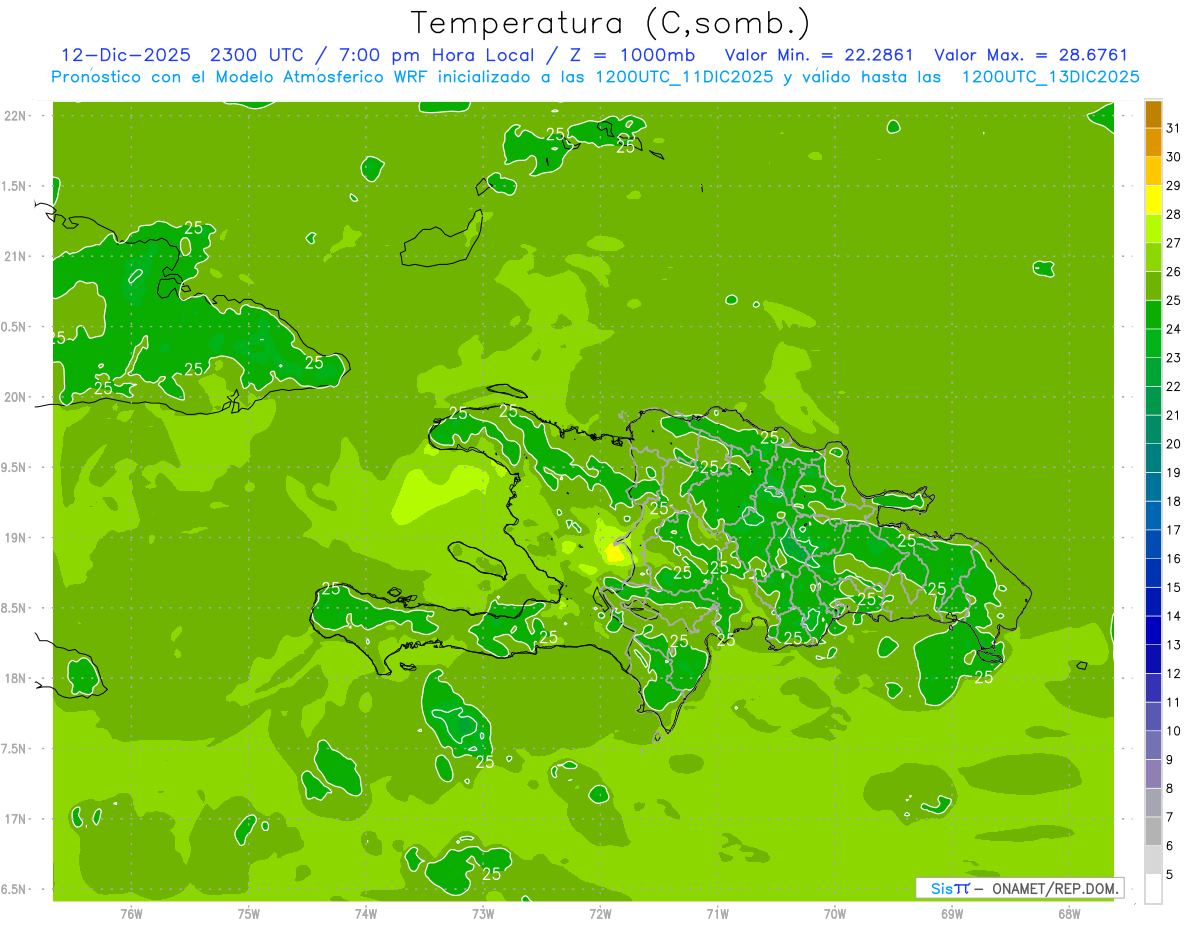Click the "2300 UTC" time text
Image resolution: width=1200 pixels, height=927 pixels.
[259, 55]
